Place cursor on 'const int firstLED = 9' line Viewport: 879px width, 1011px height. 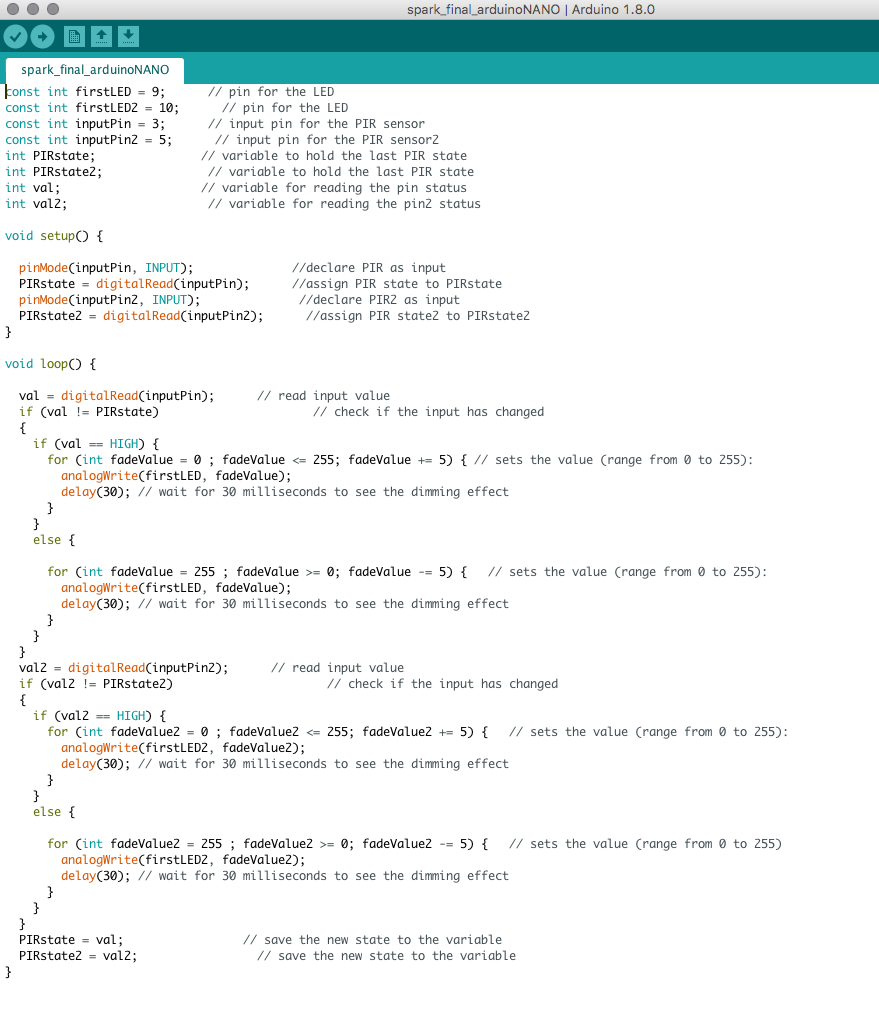click(x=85, y=92)
